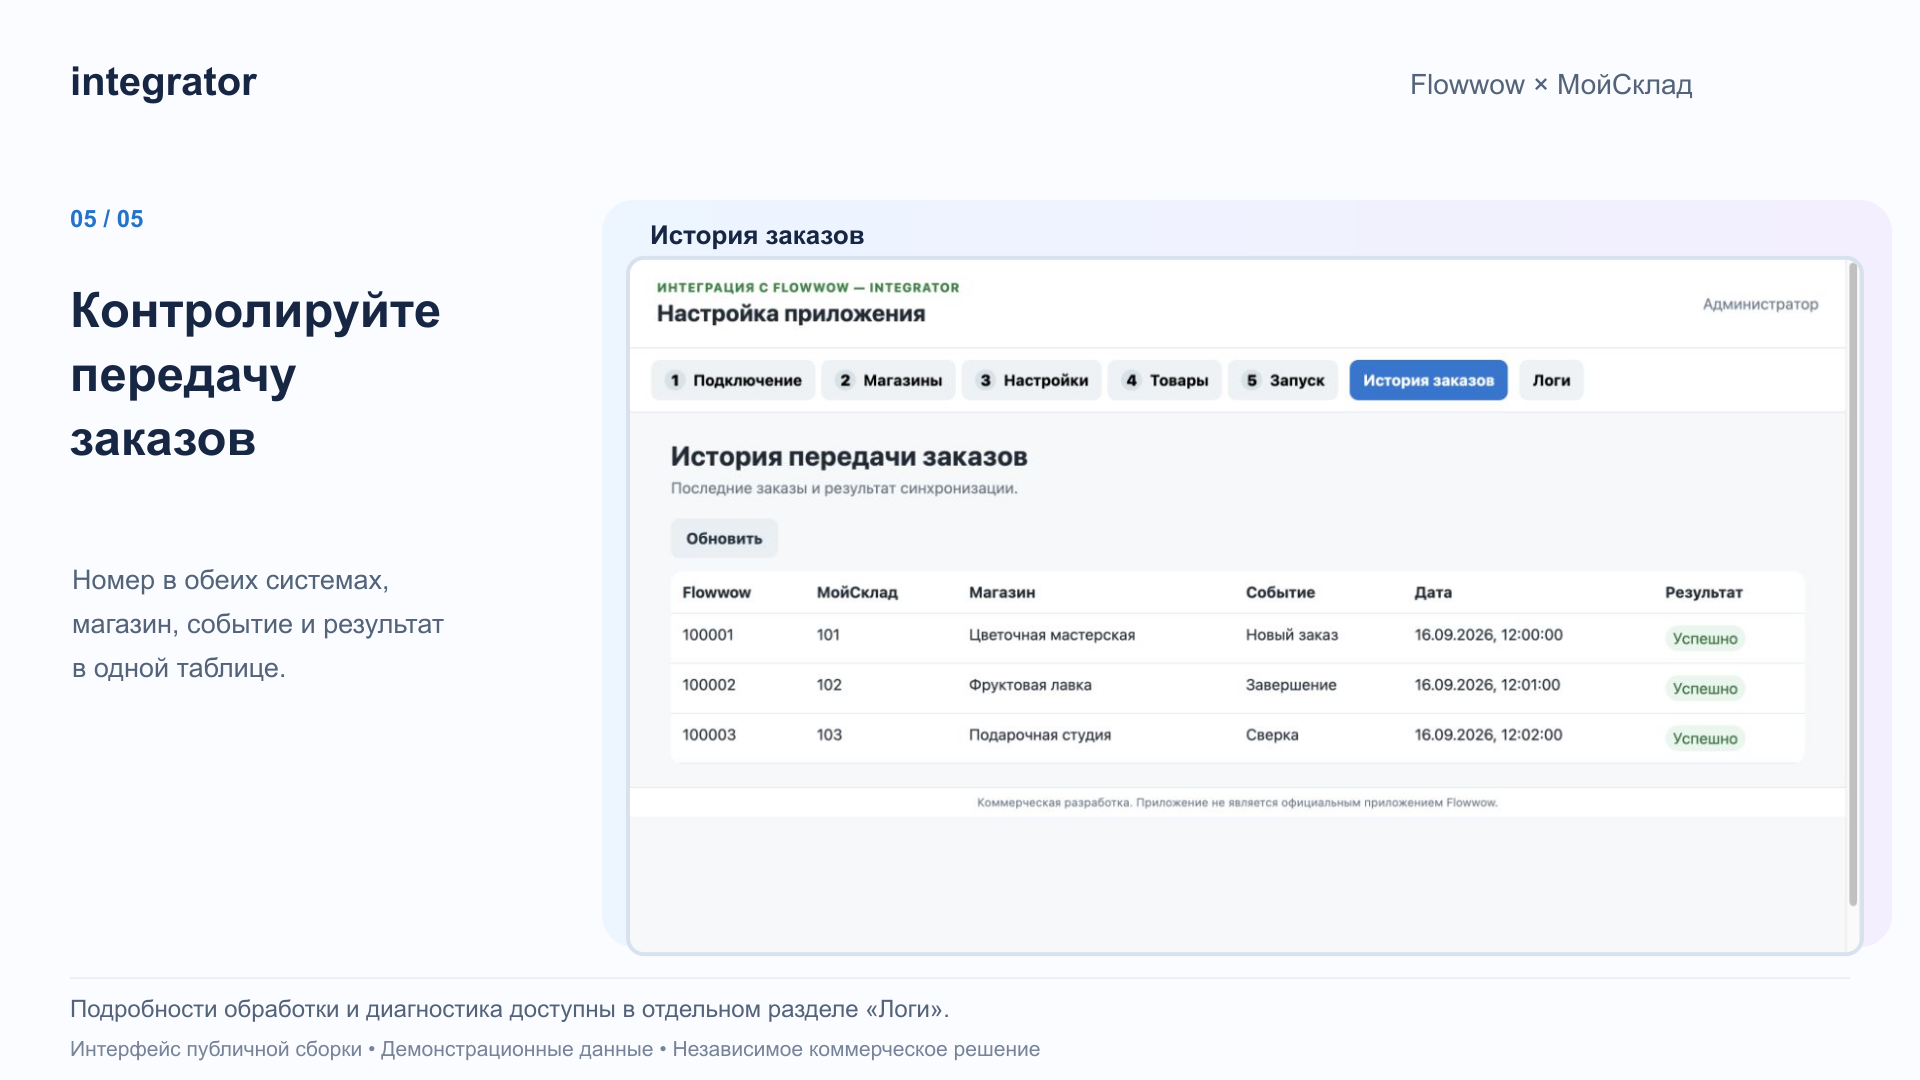Click the История передачи заказов heading
Screen dimensions: 1920x1080
click(849, 457)
